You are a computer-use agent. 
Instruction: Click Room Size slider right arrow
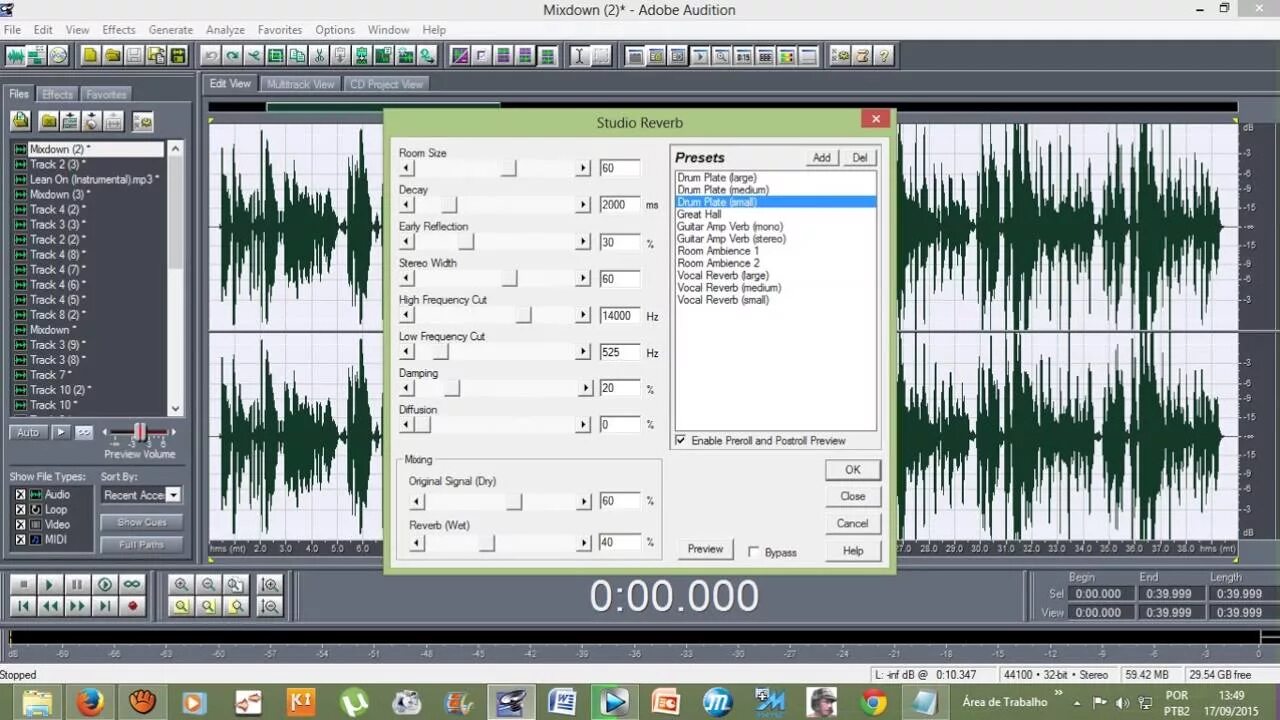point(583,168)
